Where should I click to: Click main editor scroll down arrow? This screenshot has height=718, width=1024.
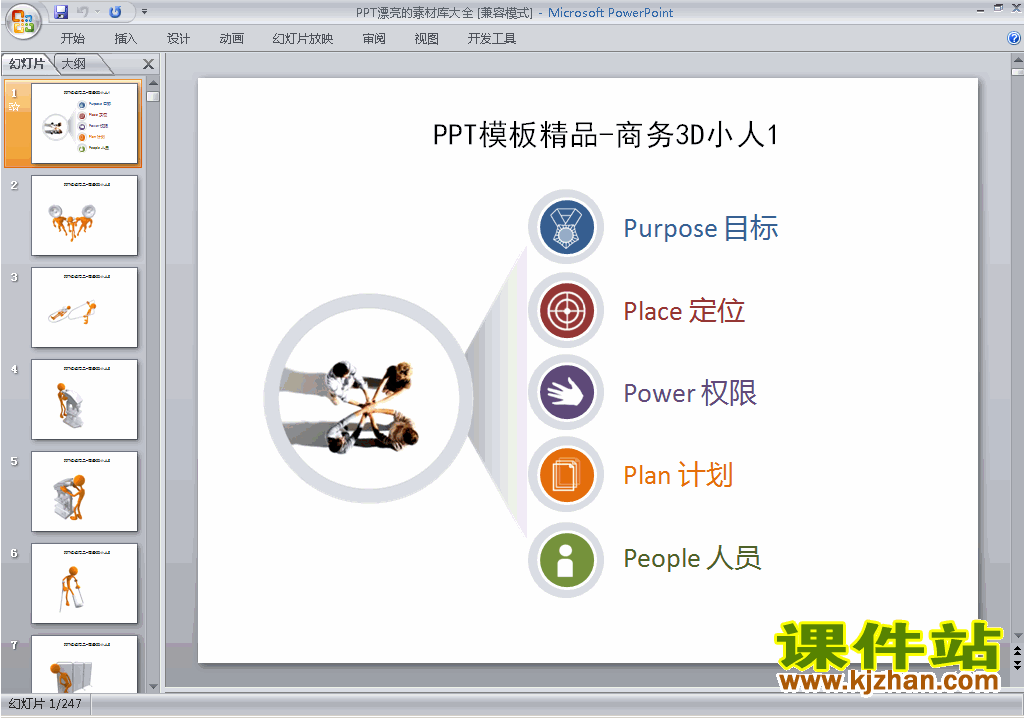[x=1017, y=635]
